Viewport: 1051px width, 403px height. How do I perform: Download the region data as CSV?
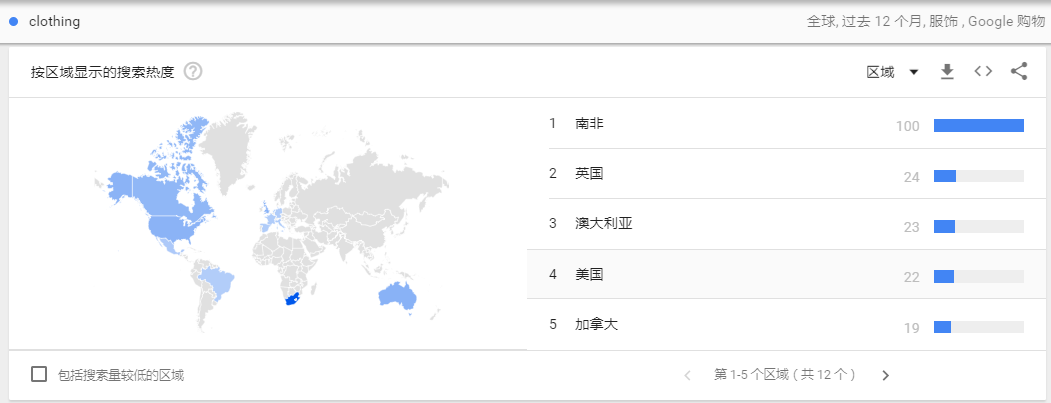[946, 72]
